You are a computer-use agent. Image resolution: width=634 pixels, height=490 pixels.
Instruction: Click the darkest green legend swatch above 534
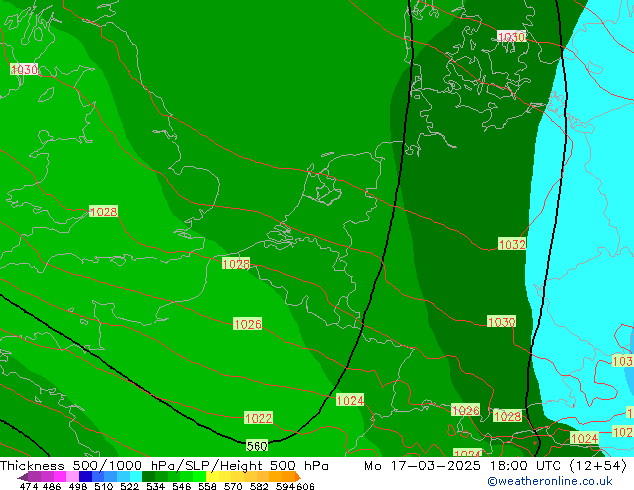pos(148,477)
